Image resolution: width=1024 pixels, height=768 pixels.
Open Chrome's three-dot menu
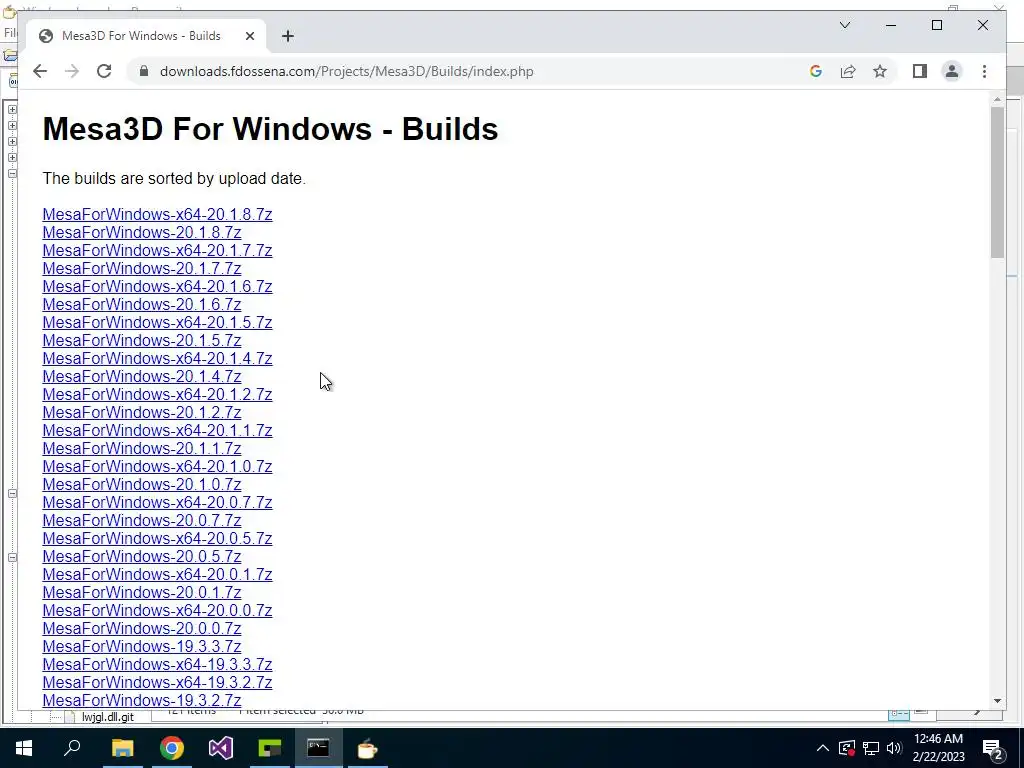coord(984,71)
